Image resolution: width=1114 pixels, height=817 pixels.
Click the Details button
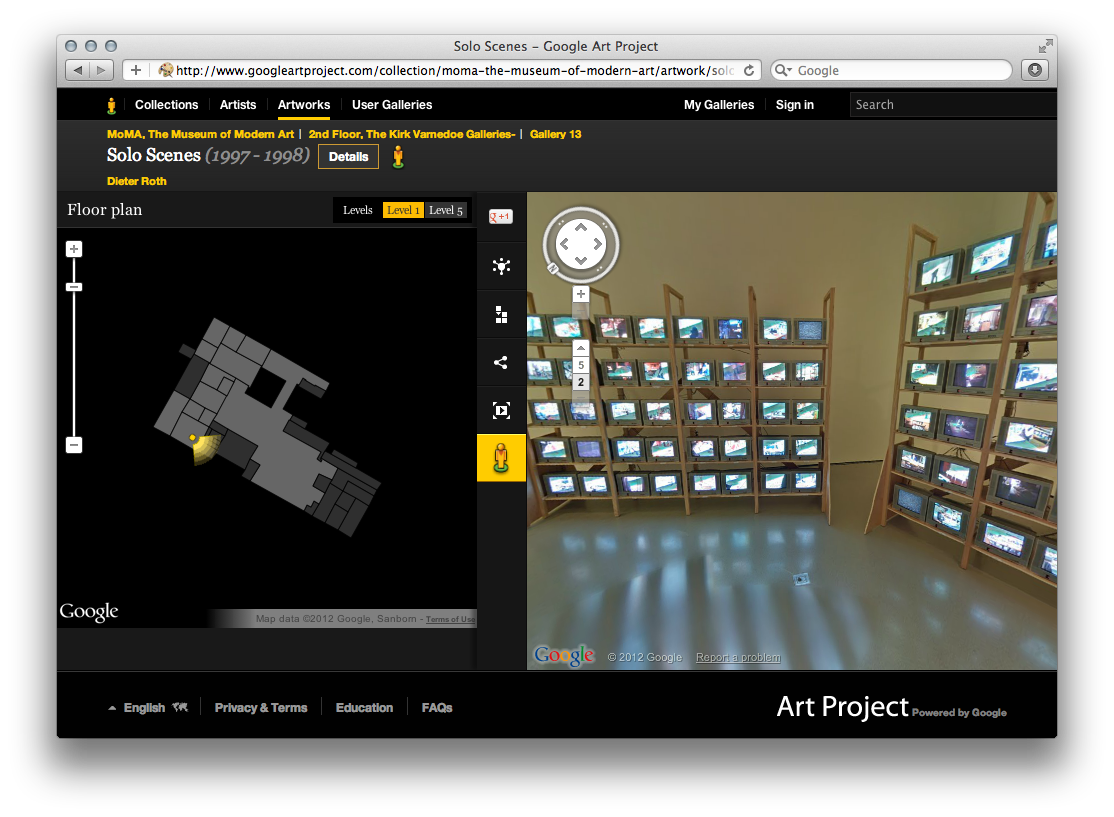[348, 157]
